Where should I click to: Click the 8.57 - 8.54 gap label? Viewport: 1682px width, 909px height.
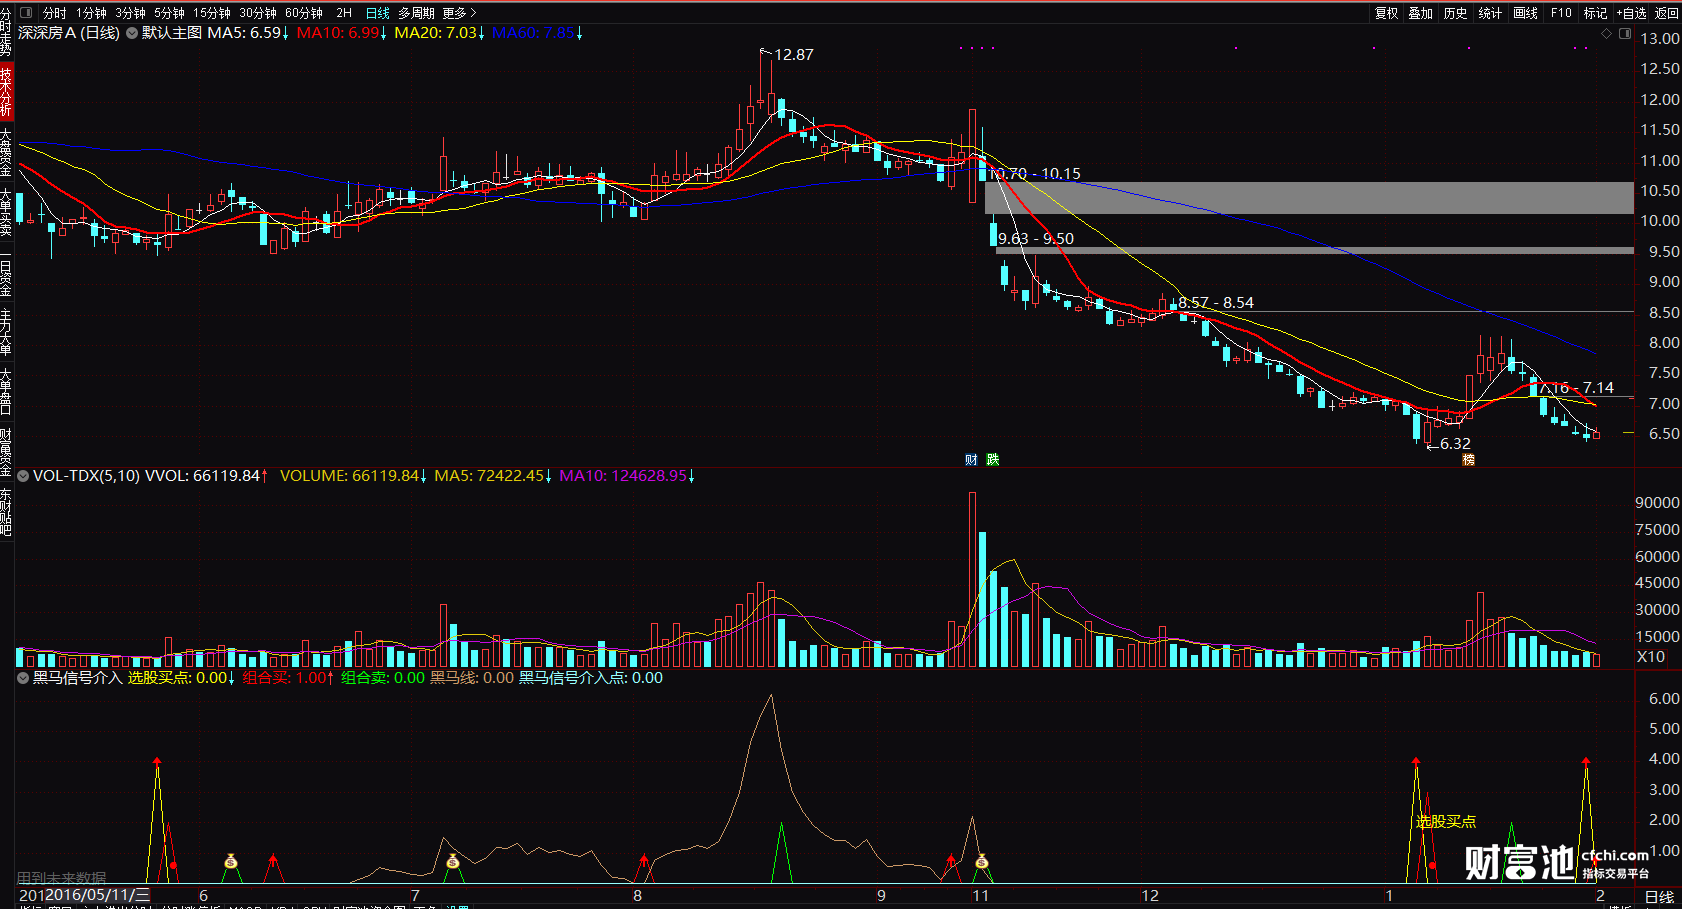point(1216,303)
